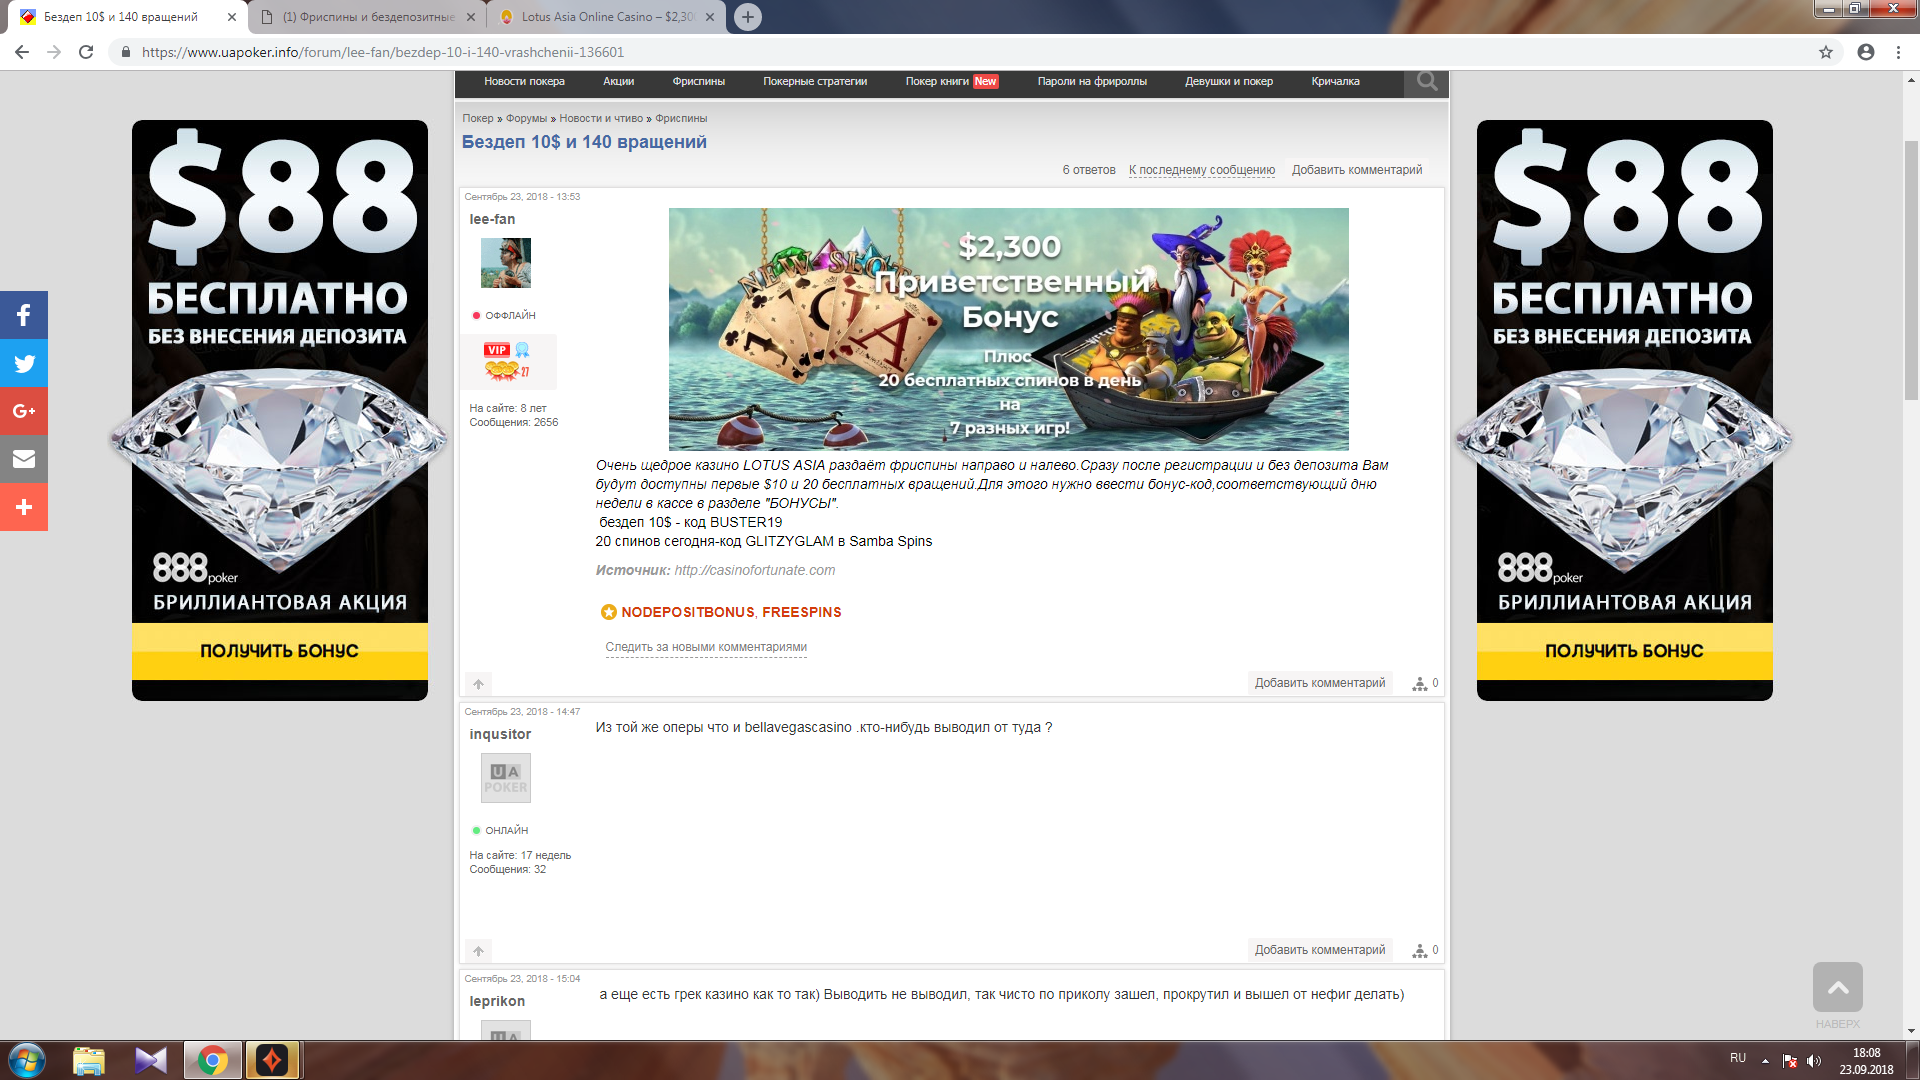The height and width of the screenshot is (1080, 1920).
Task: Open a new browser tab
Action: click(x=747, y=17)
